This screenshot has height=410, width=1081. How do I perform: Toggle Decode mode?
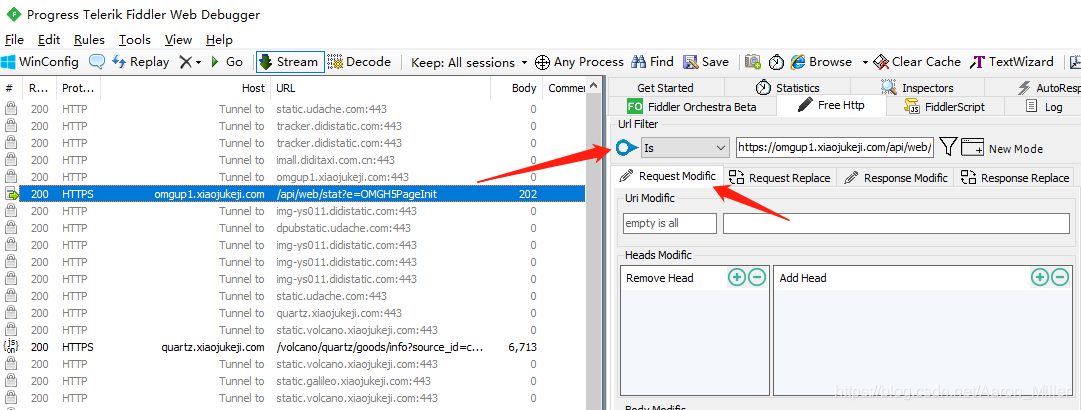[x=359, y=62]
